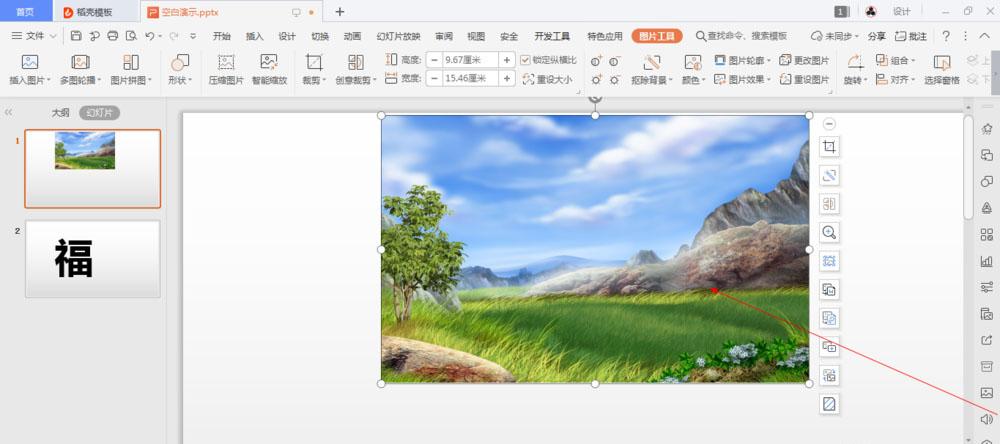
Task: Open the sync status (未同步) dropdown
Action: (x=835, y=36)
